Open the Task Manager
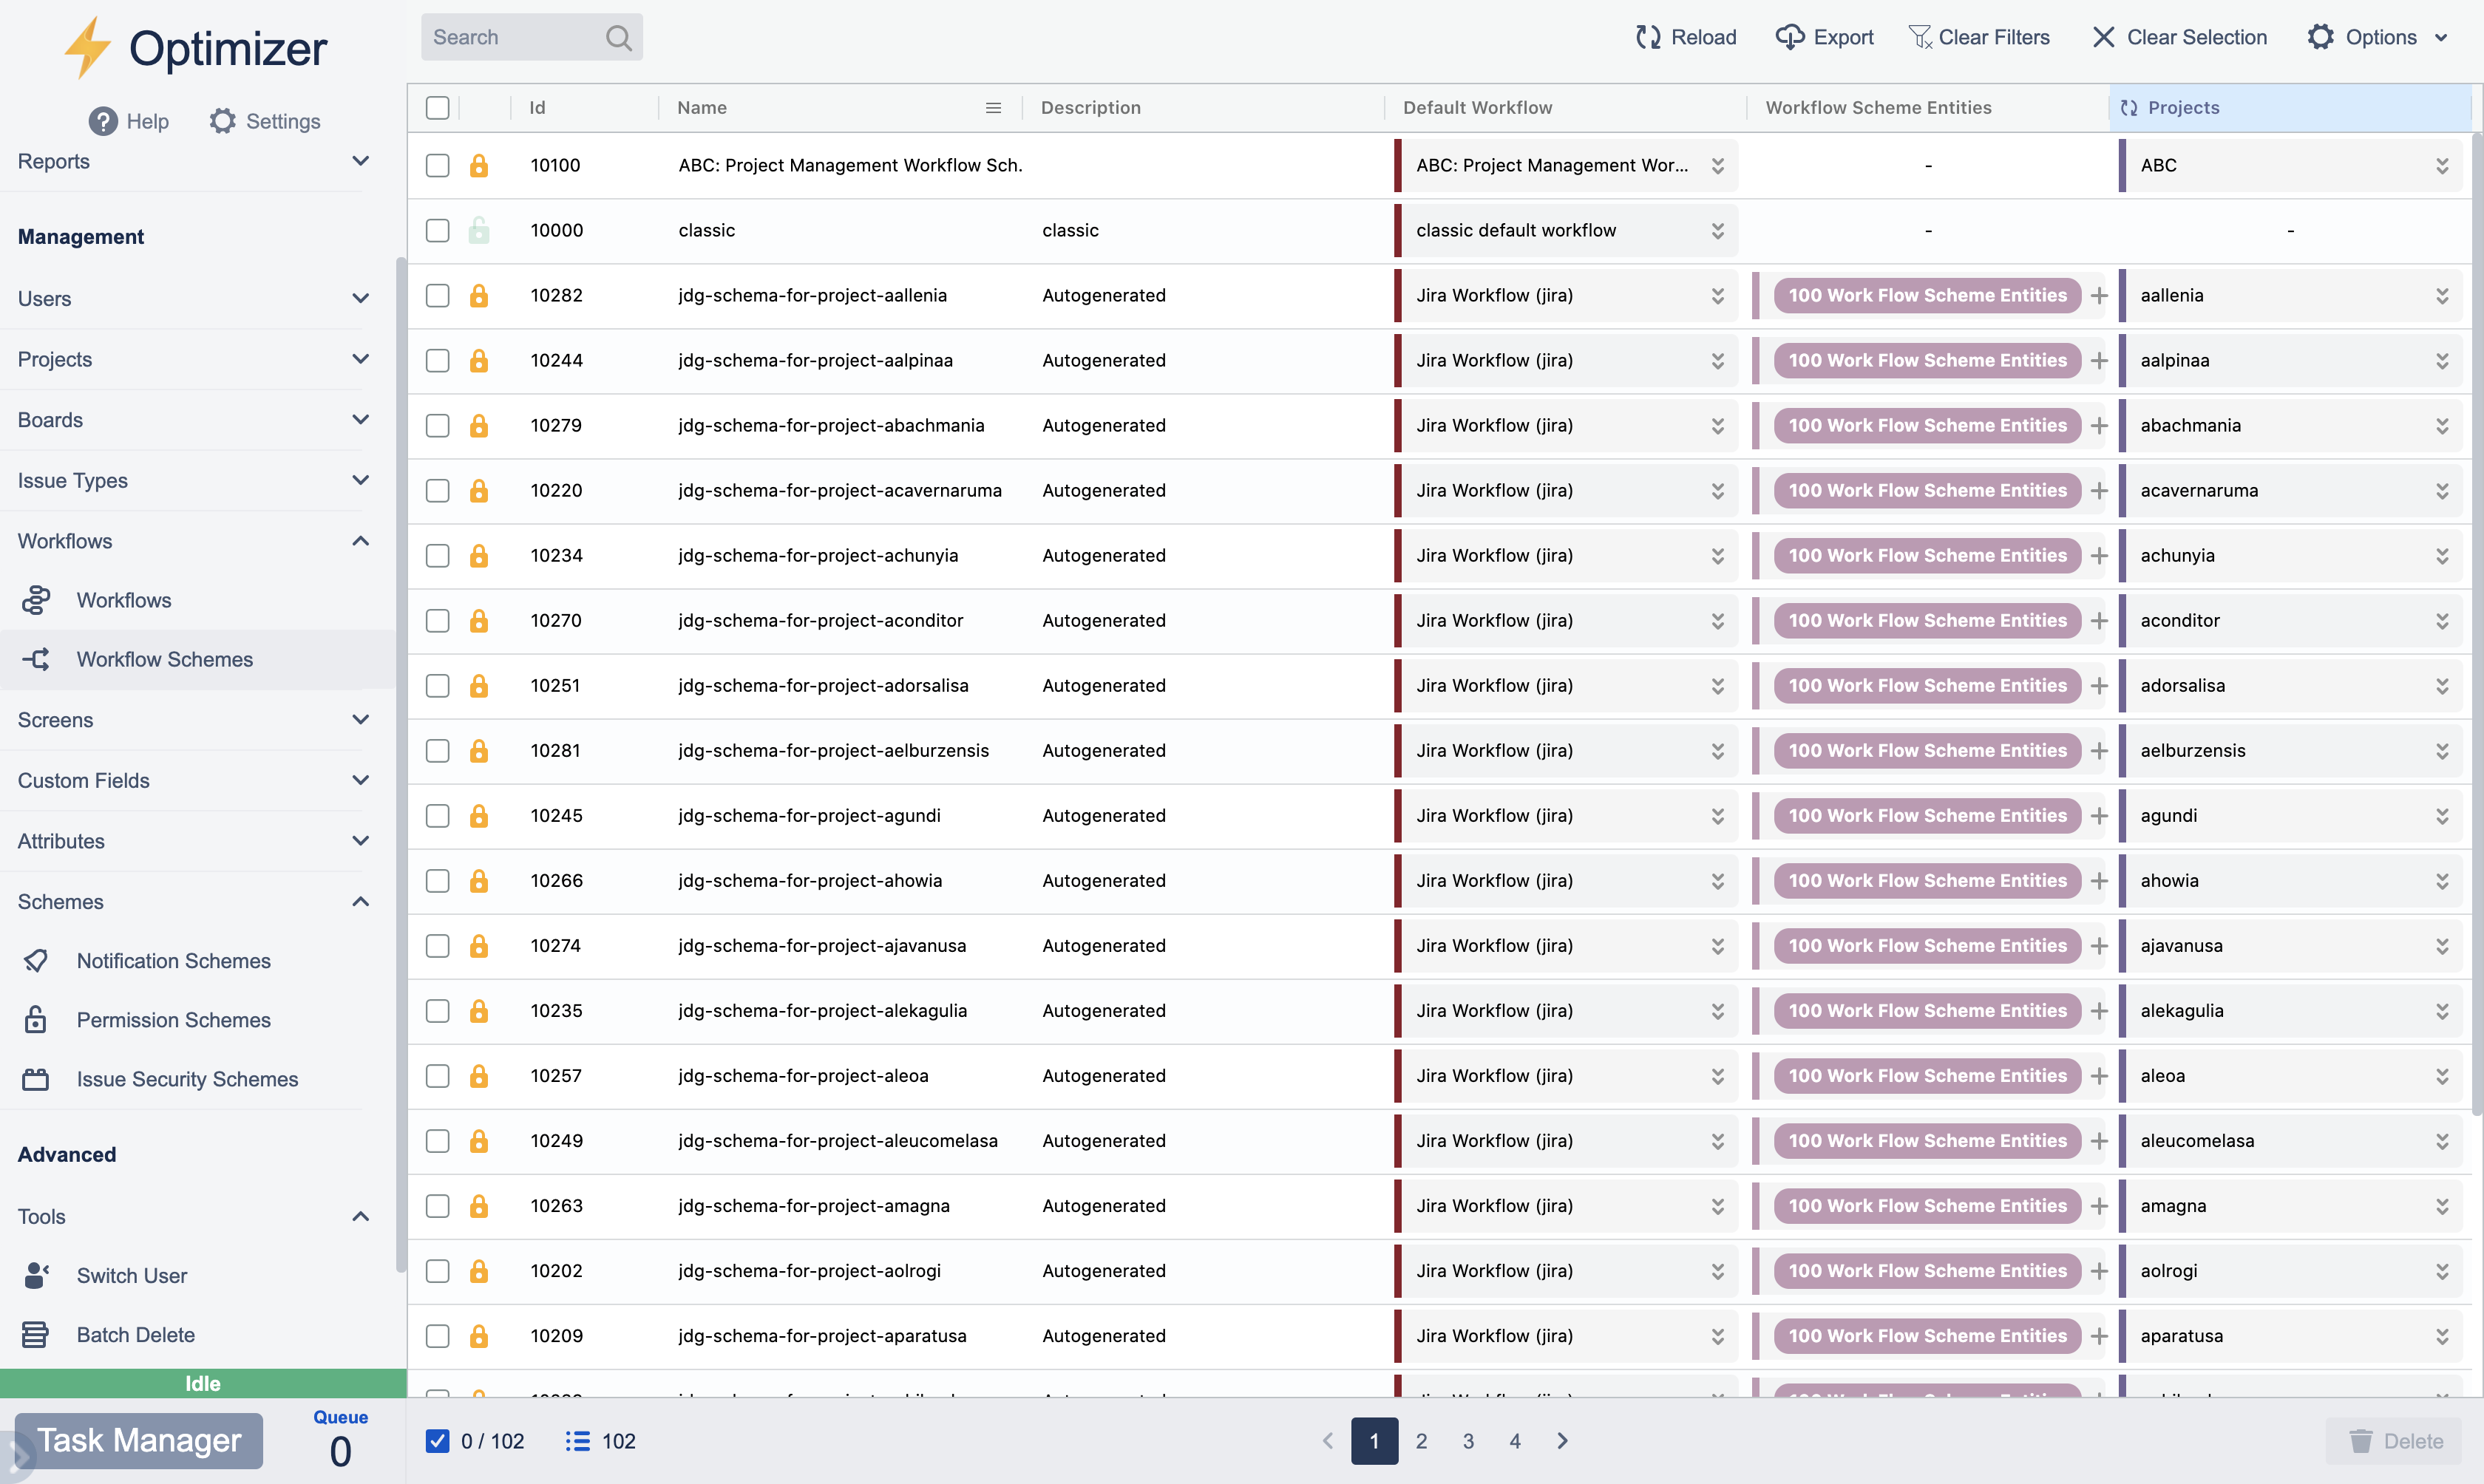The width and height of the screenshot is (2484, 1484). tap(139, 1440)
